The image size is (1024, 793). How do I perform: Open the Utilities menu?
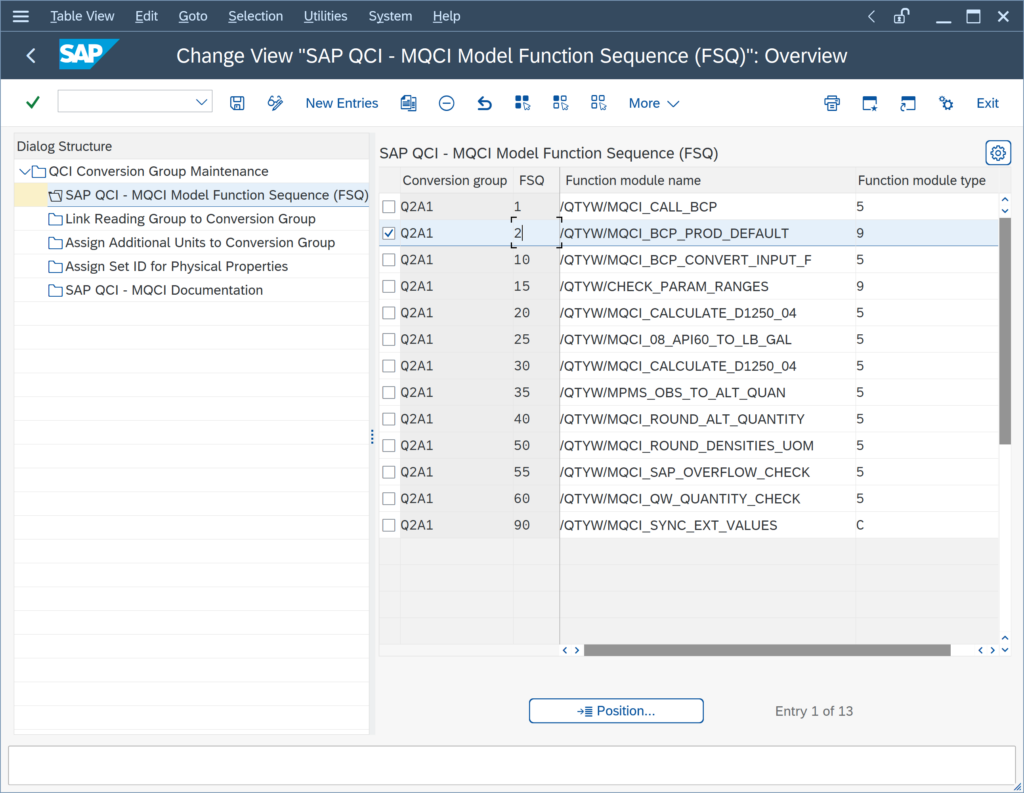click(x=325, y=16)
